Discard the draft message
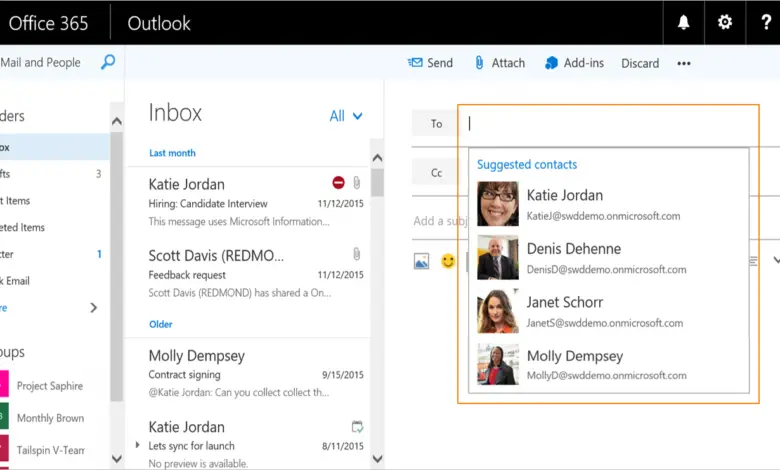The height and width of the screenshot is (470, 780). [x=640, y=63]
